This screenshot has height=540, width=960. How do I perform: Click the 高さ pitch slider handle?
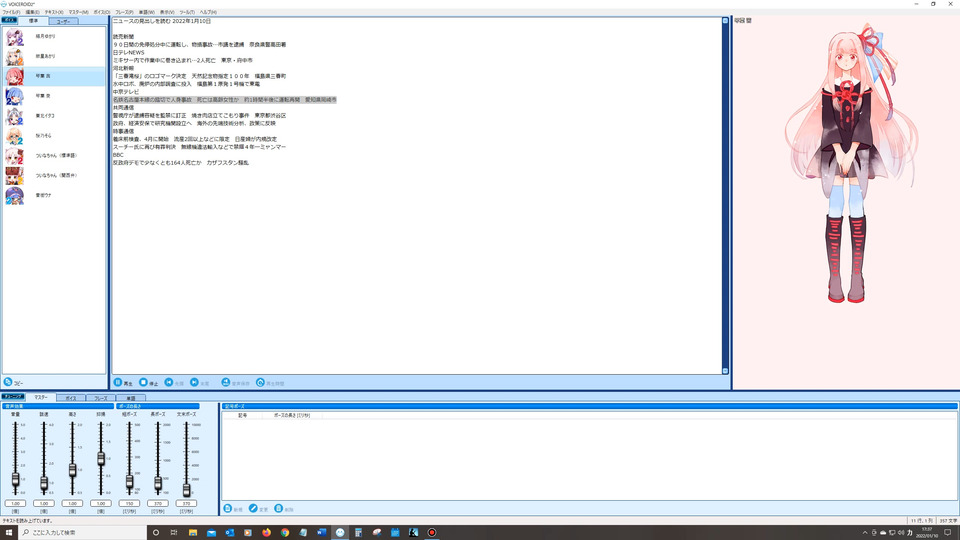72,470
